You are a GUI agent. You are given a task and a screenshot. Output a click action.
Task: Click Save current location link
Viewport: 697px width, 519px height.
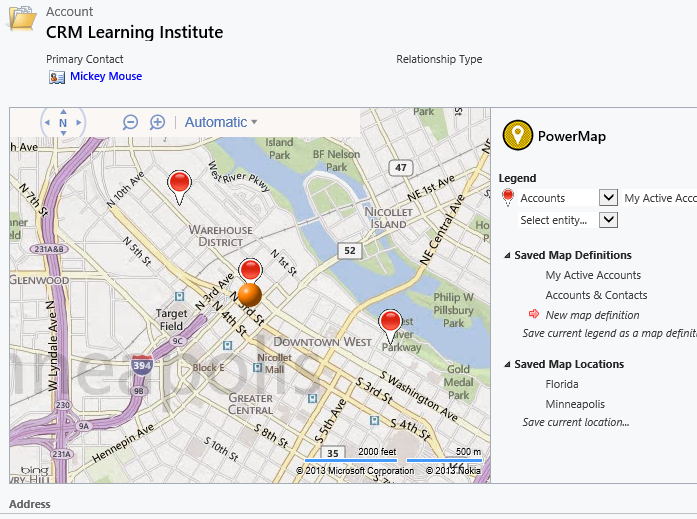coord(576,422)
